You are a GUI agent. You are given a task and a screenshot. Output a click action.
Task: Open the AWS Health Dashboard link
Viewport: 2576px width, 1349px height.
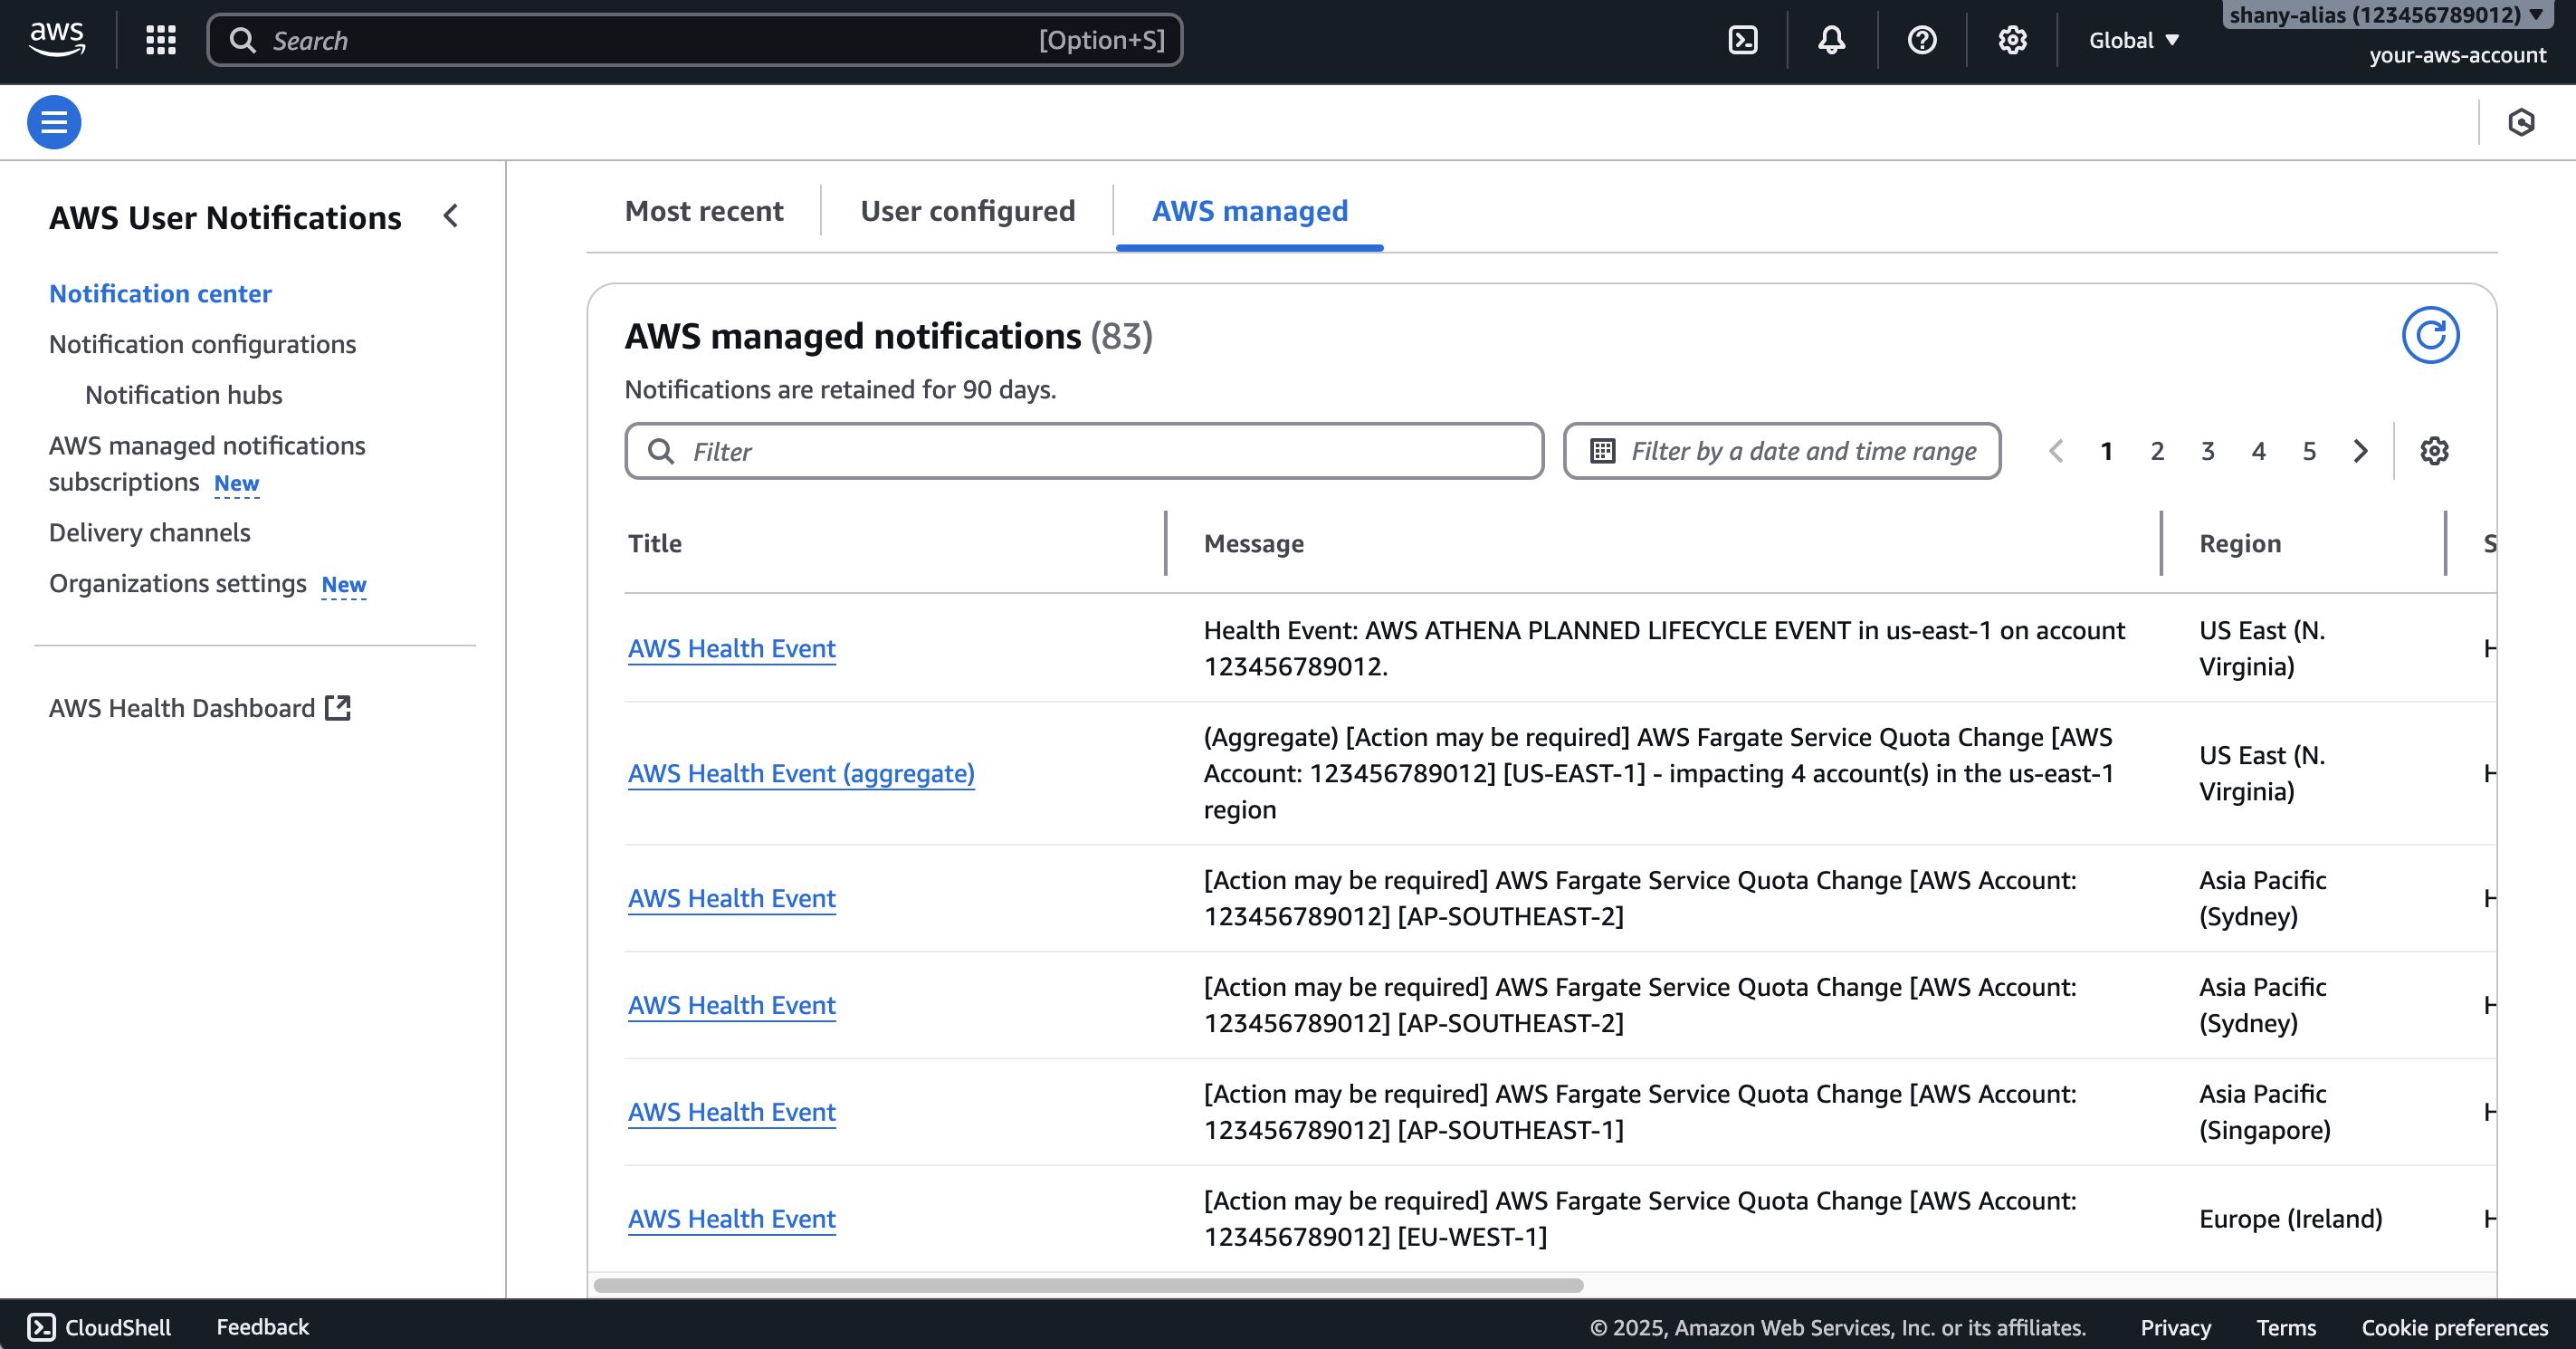click(182, 708)
